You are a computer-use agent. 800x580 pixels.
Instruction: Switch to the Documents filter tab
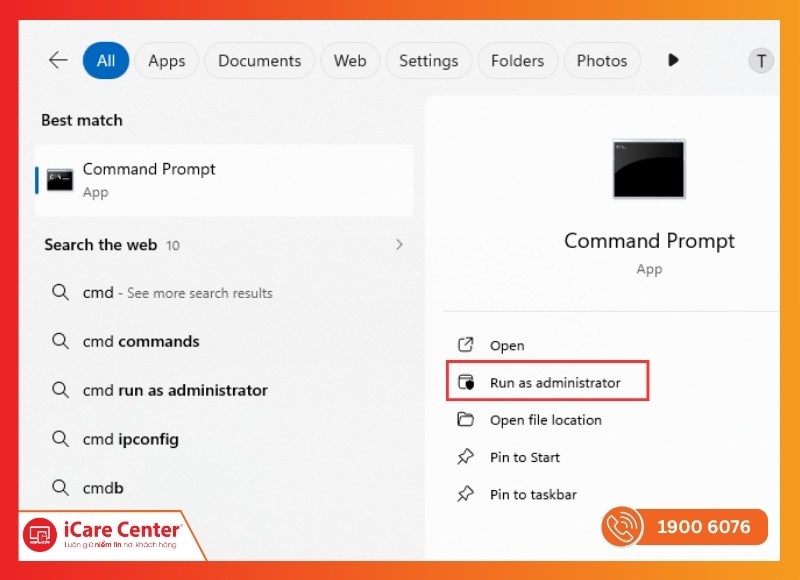(x=259, y=61)
